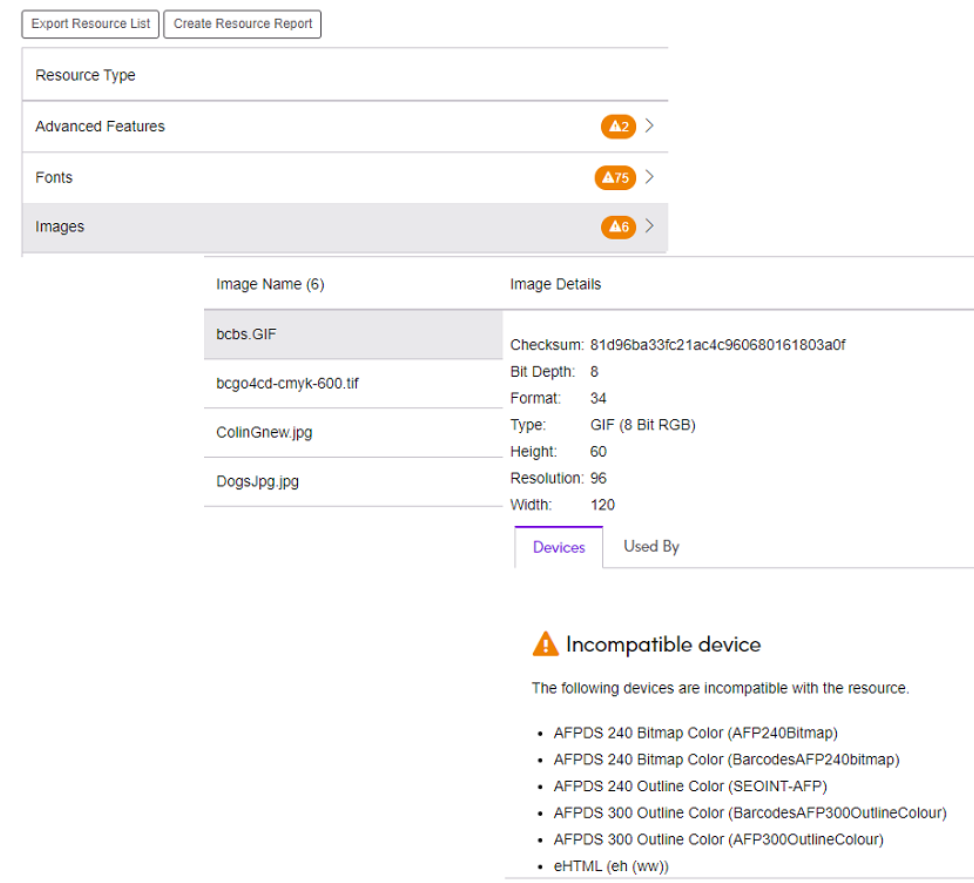The width and height of the screenshot is (974, 883).
Task: Click the Incompatible device warning triangle icon
Action: [545, 644]
